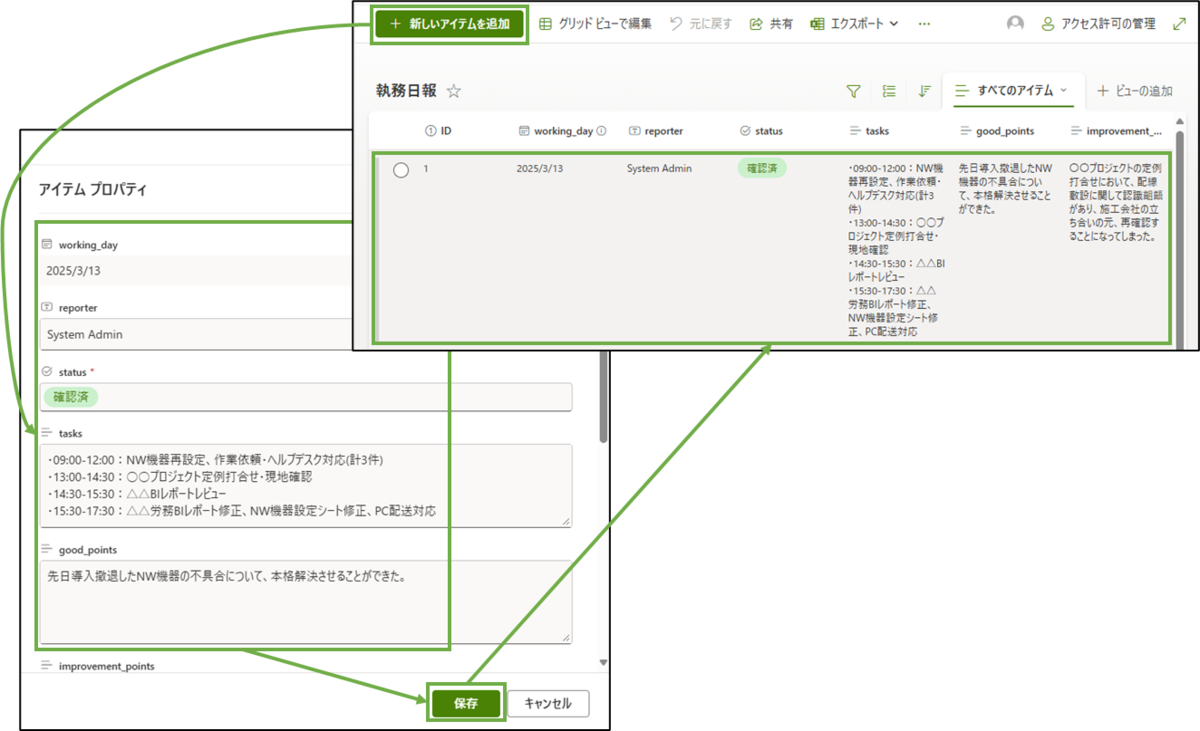Click the ID column header
The height and width of the screenshot is (731, 1200).
point(439,131)
